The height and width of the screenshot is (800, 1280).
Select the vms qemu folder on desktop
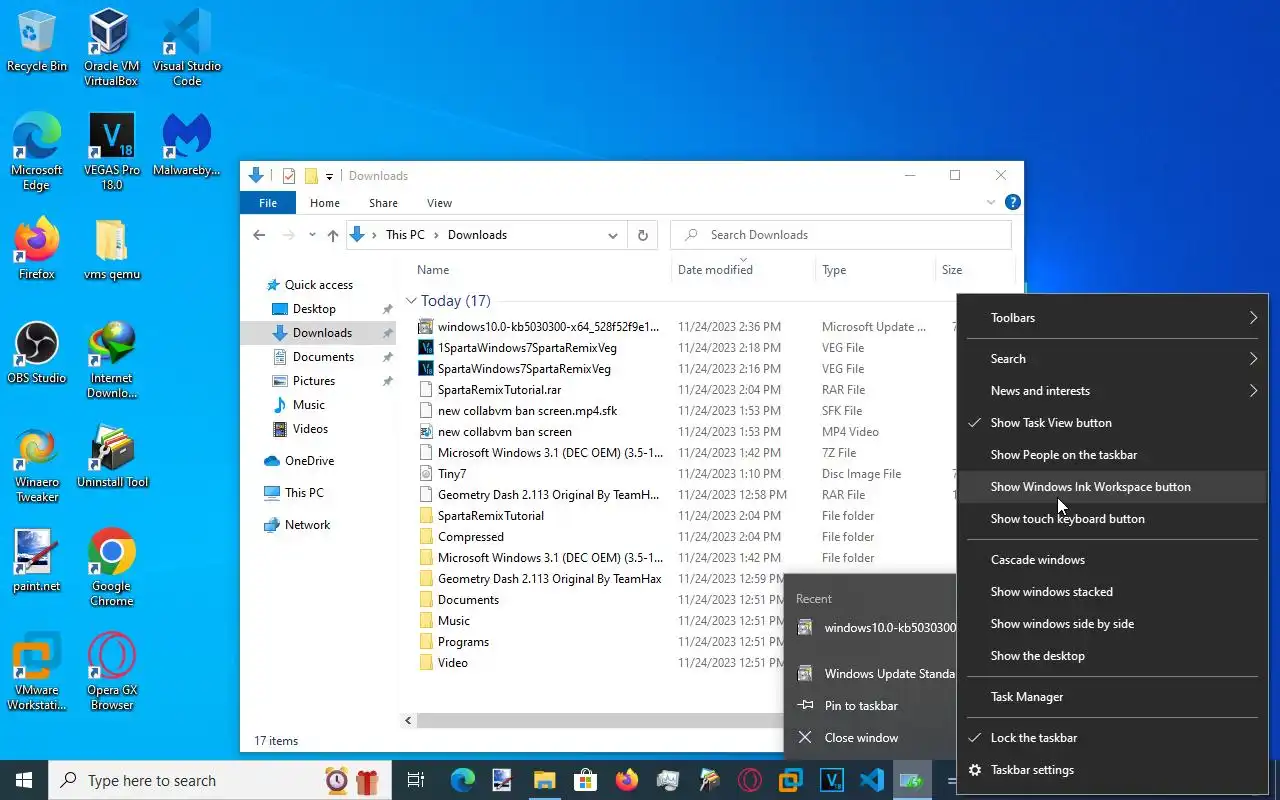pyautogui.click(x=111, y=249)
